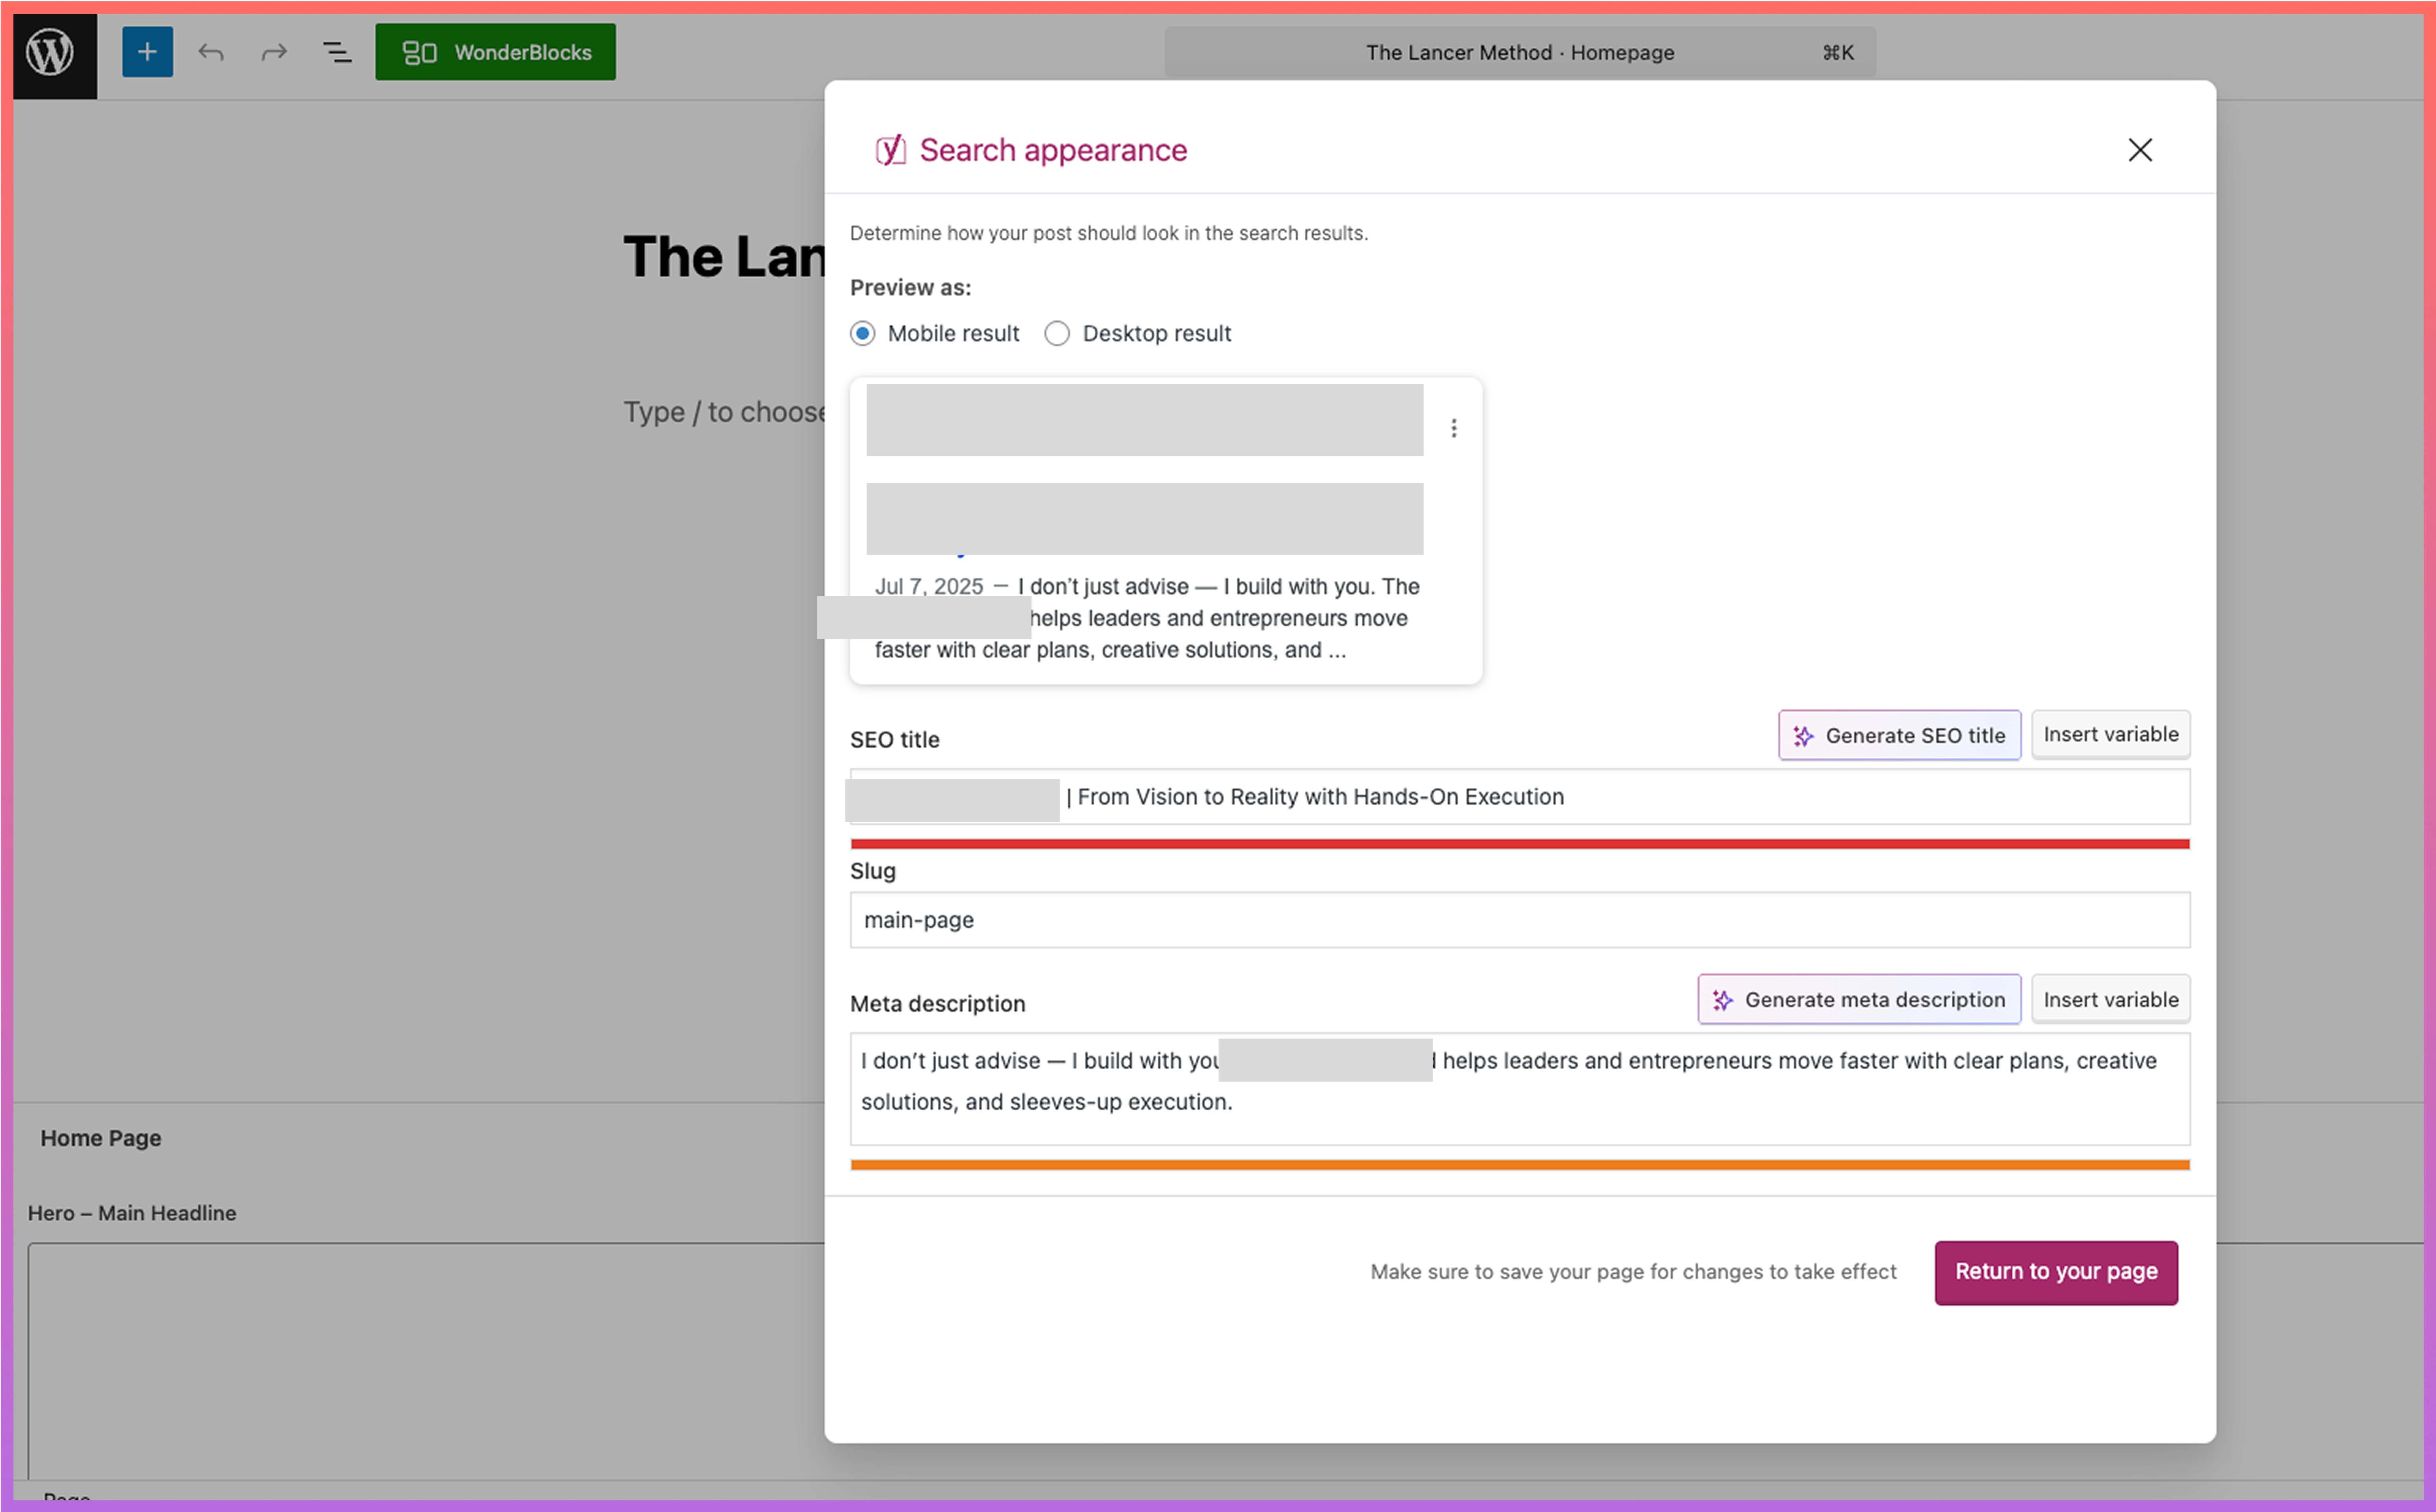This screenshot has width=2436, height=1512.
Task: Click Return to your page button
Action: coord(2056,1272)
